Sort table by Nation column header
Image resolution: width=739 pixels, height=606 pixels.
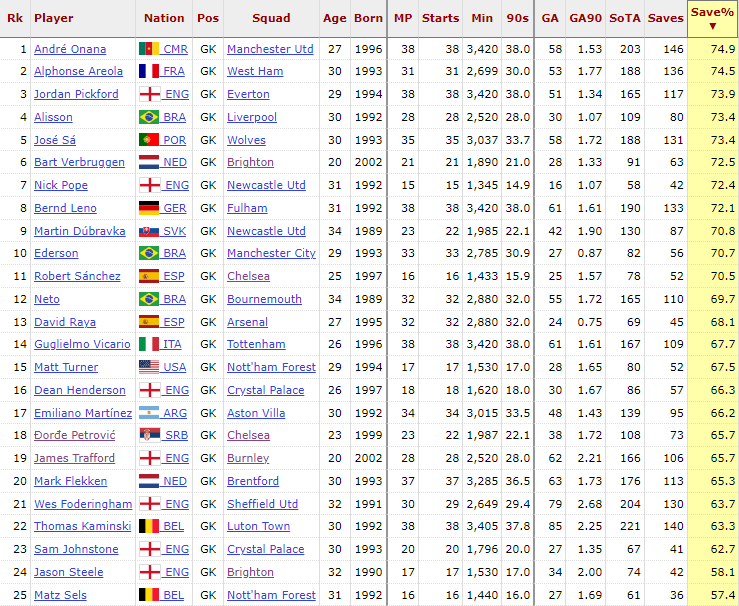pyautogui.click(x=164, y=18)
